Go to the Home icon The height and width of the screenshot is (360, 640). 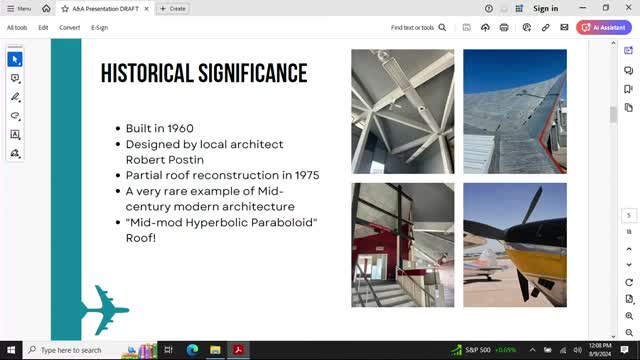tap(46, 9)
